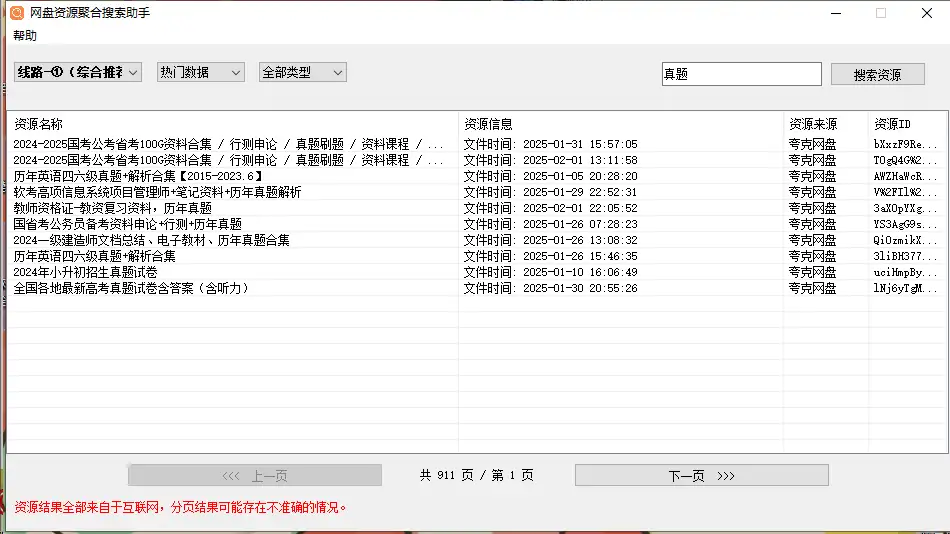Select the 2024一级建造师文档总结 row
Viewport: 950px width, 534px height.
(x=151, y=240)
